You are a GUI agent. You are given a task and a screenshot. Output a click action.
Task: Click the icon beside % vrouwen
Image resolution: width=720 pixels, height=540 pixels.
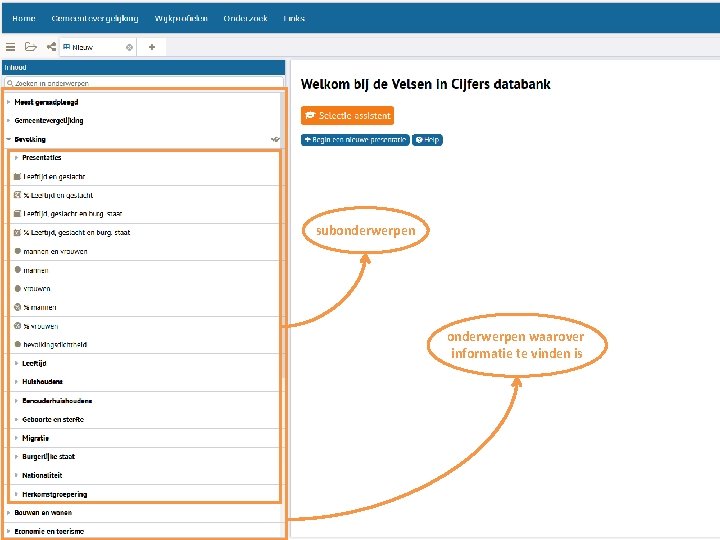tap(17, 326)
